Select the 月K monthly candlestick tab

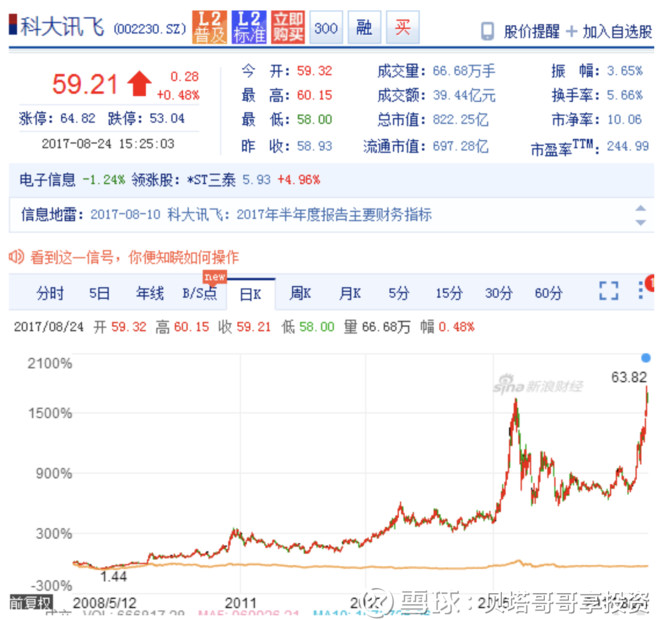click(350, 293)
